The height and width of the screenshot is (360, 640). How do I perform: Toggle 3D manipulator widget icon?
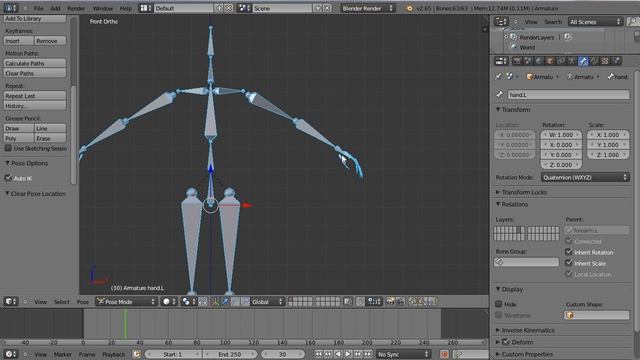click(x=215, y=302)
